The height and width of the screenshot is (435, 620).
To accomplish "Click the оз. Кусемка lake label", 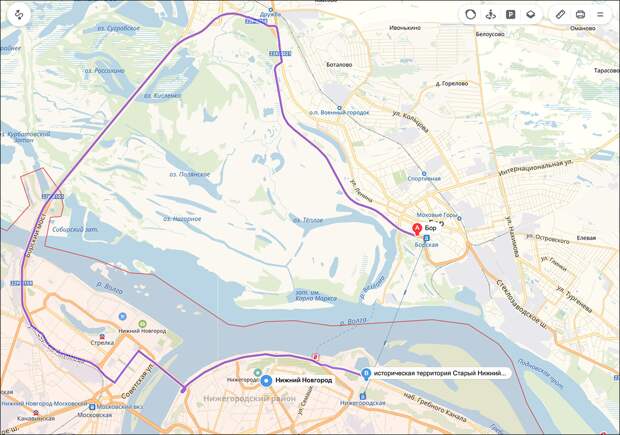I will point(162,96).
